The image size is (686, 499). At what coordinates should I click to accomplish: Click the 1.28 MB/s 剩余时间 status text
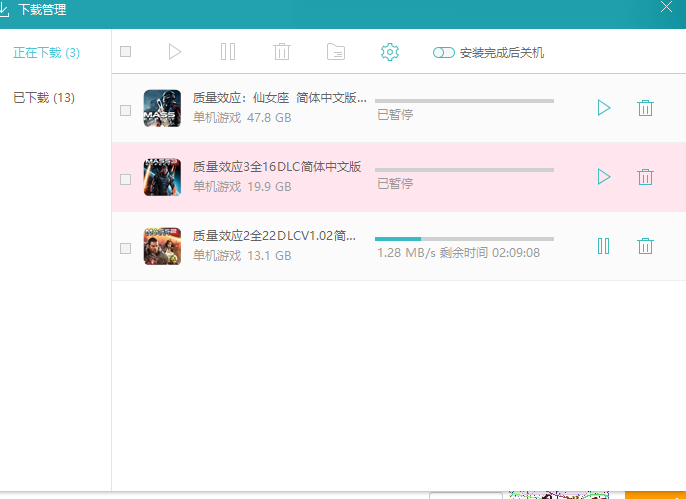click(458, 253)
